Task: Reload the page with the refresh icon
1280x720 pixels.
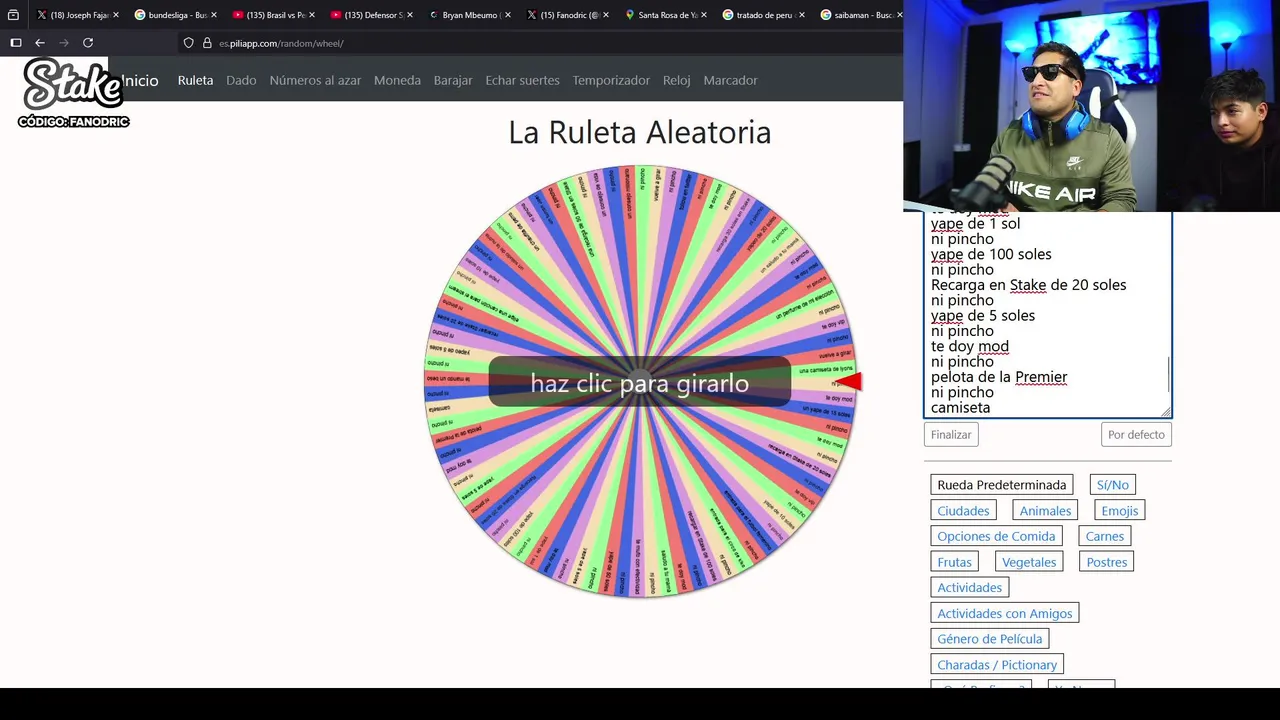Action: 88,43
